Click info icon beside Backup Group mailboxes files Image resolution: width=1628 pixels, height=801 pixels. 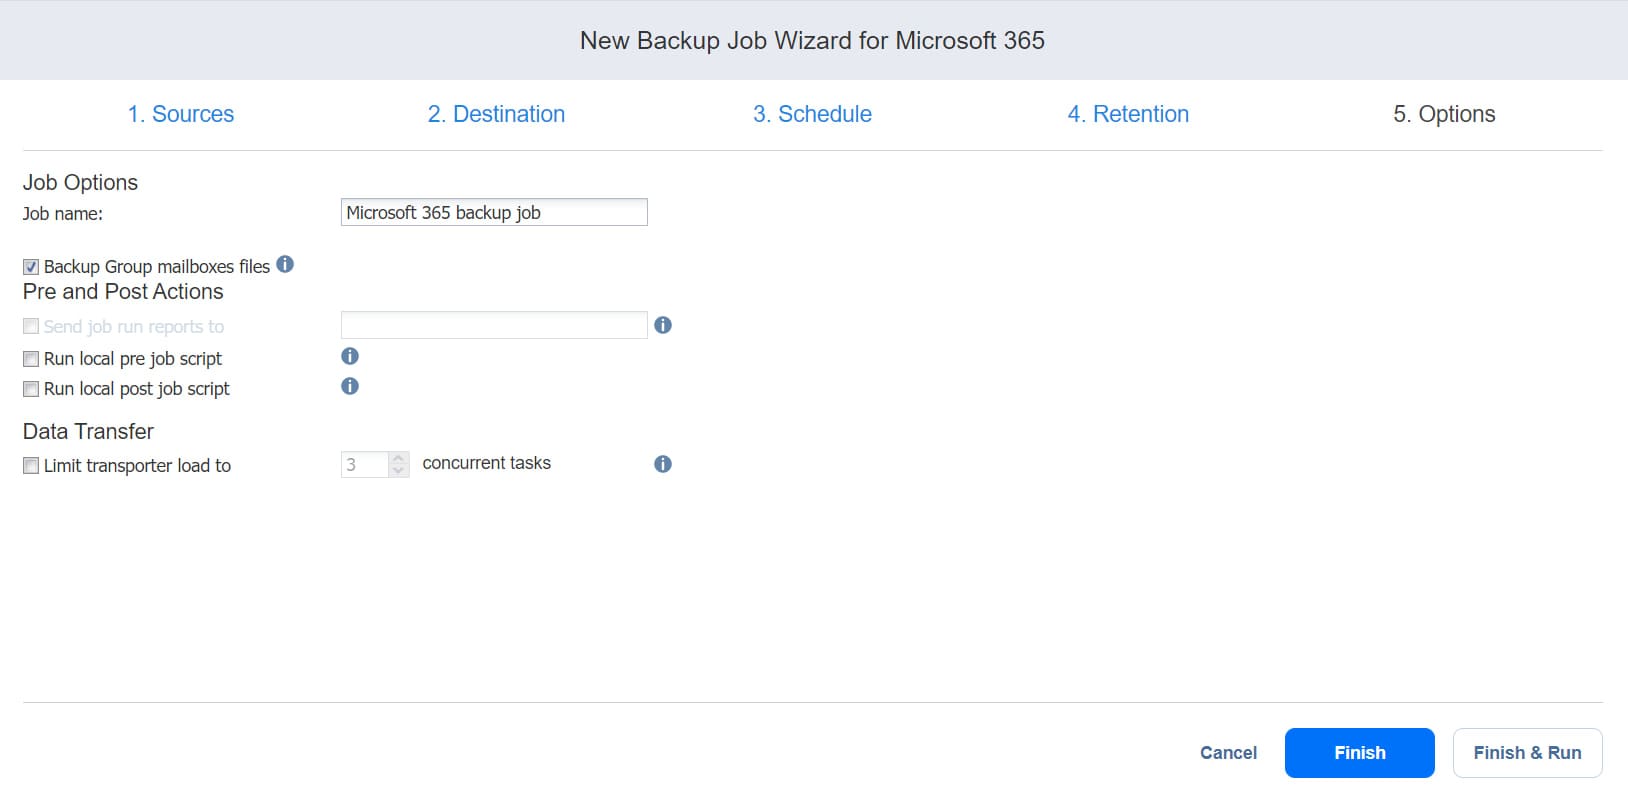(x=285, y=265)
